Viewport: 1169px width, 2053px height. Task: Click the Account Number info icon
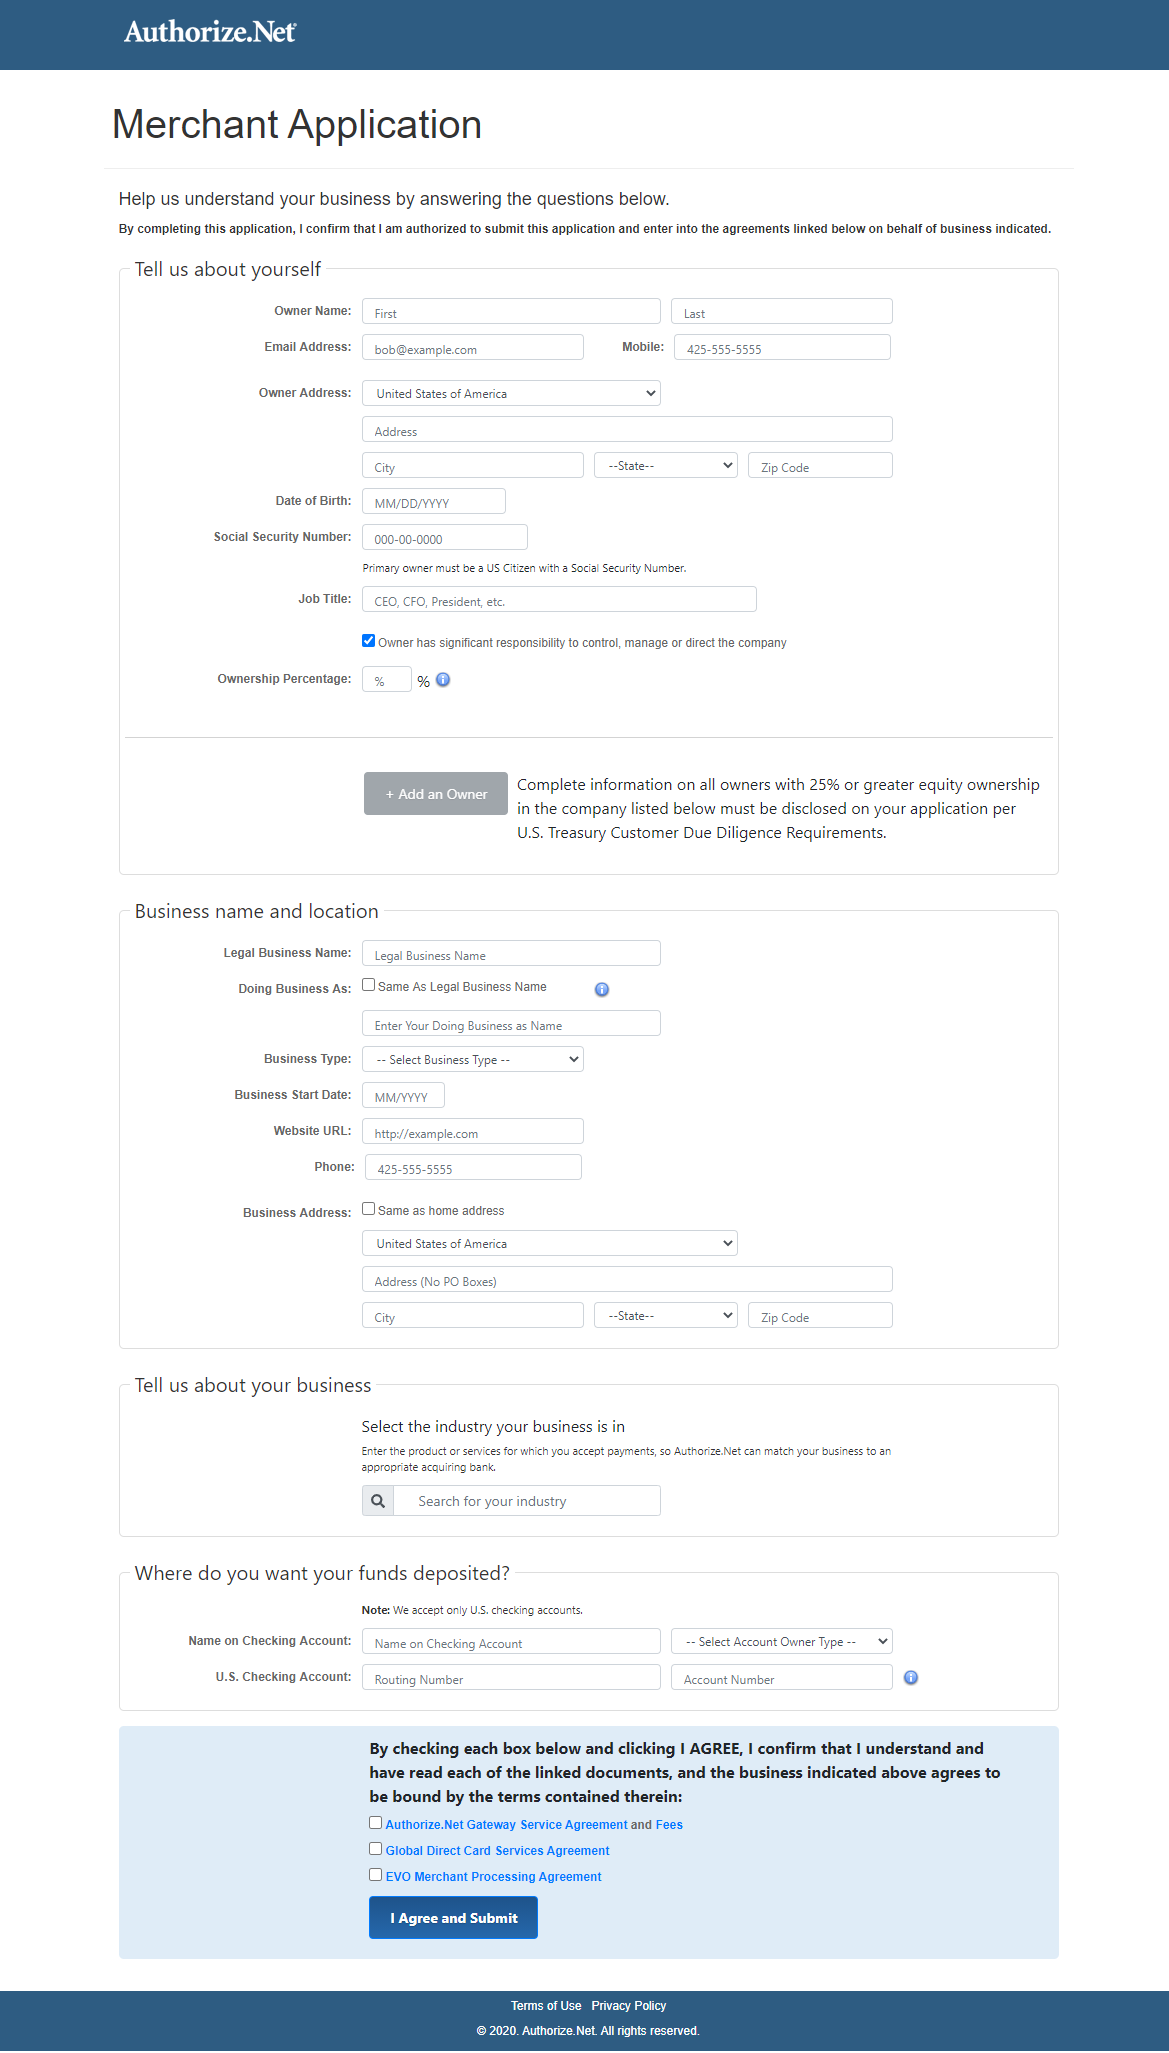tap(910, 1678)
